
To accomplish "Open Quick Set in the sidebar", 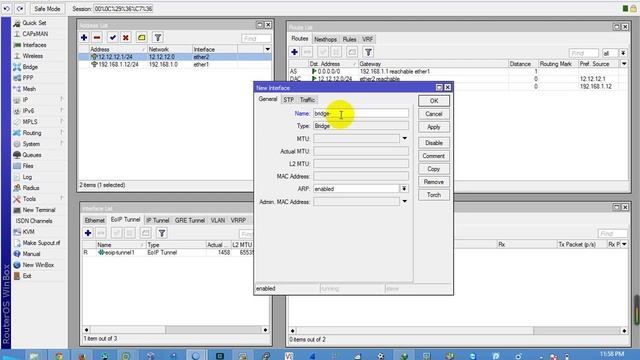I will (34, 23).
